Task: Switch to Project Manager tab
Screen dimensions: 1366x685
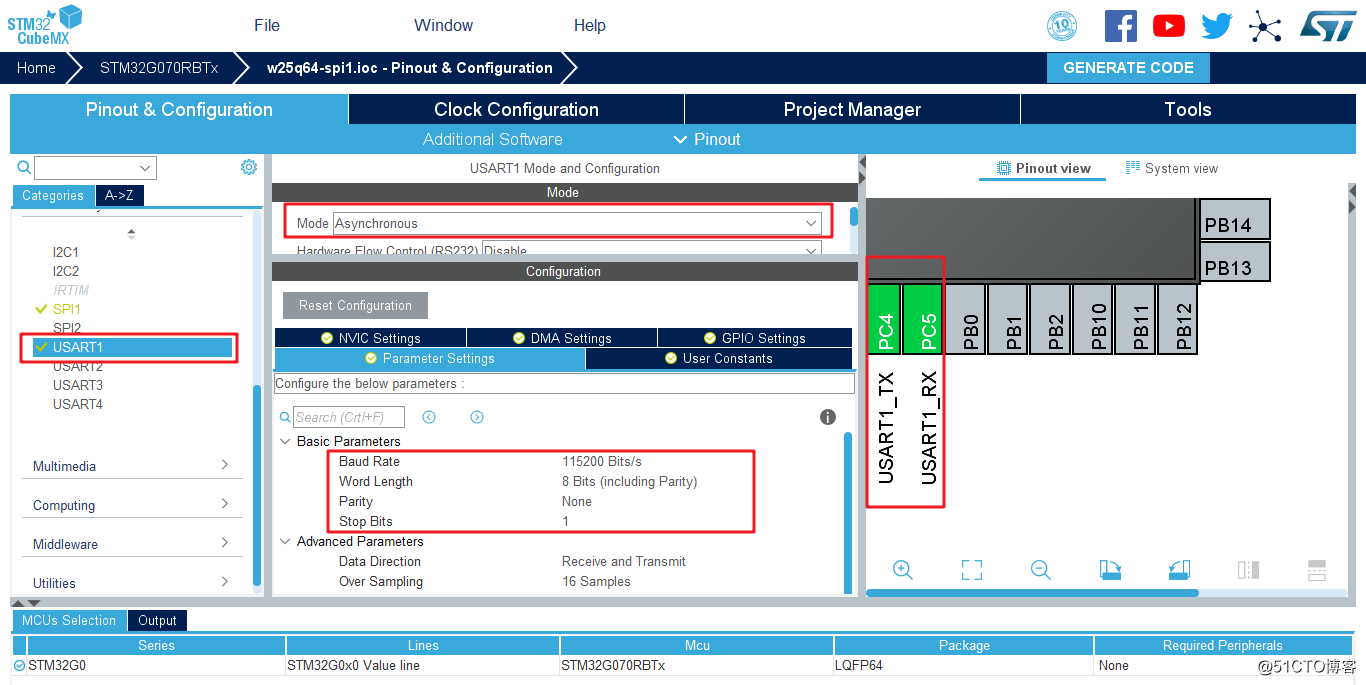Action: (852, 110)
